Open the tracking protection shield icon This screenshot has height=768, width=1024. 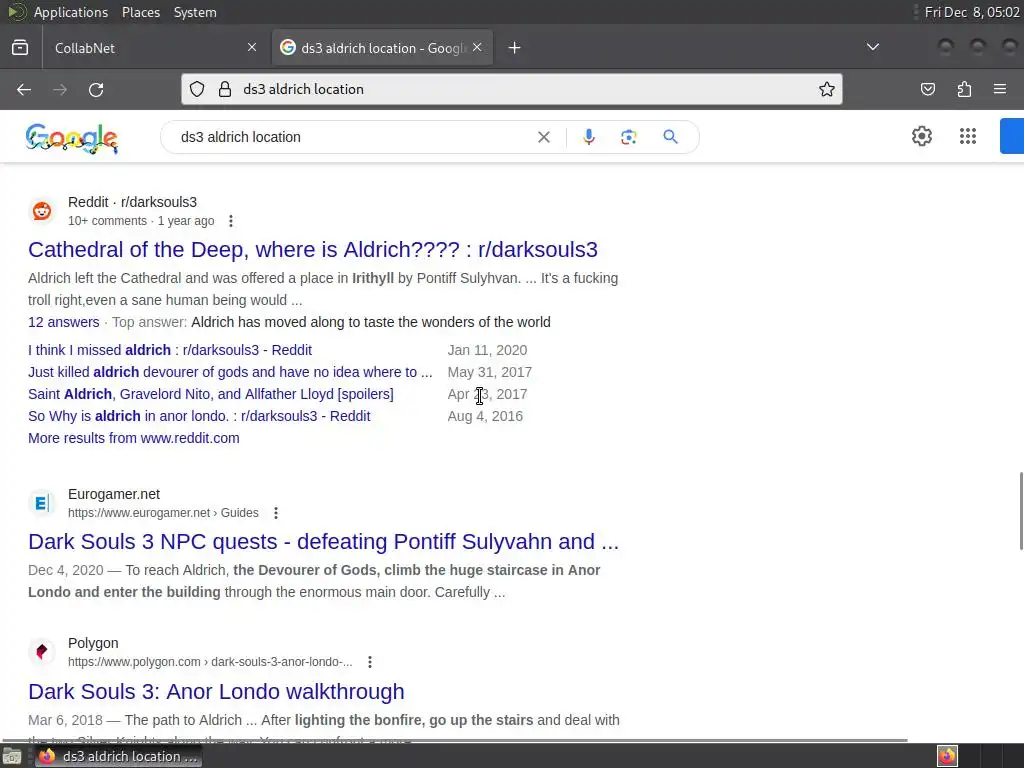(x=197, y=89)
